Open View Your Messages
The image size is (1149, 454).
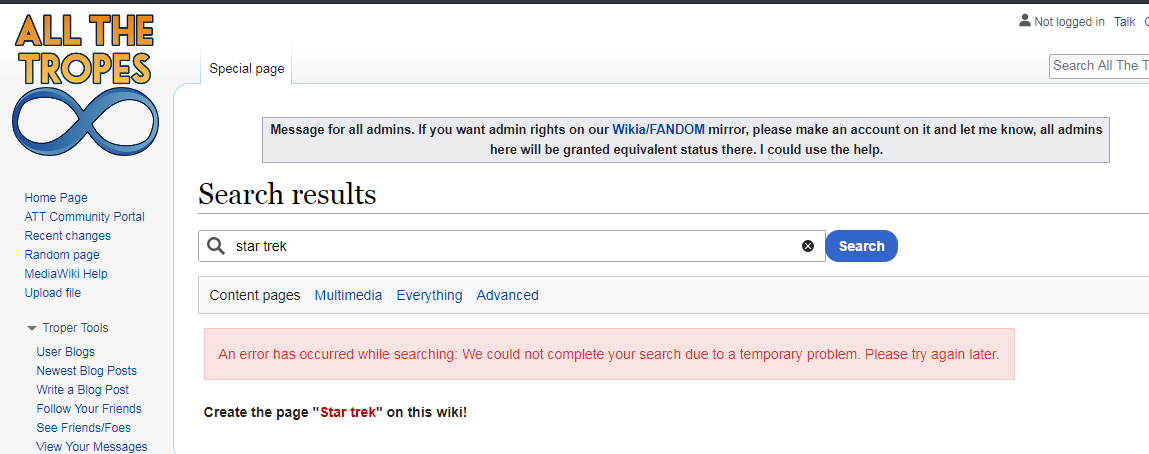pyautogui.click(x=92, y=447)
